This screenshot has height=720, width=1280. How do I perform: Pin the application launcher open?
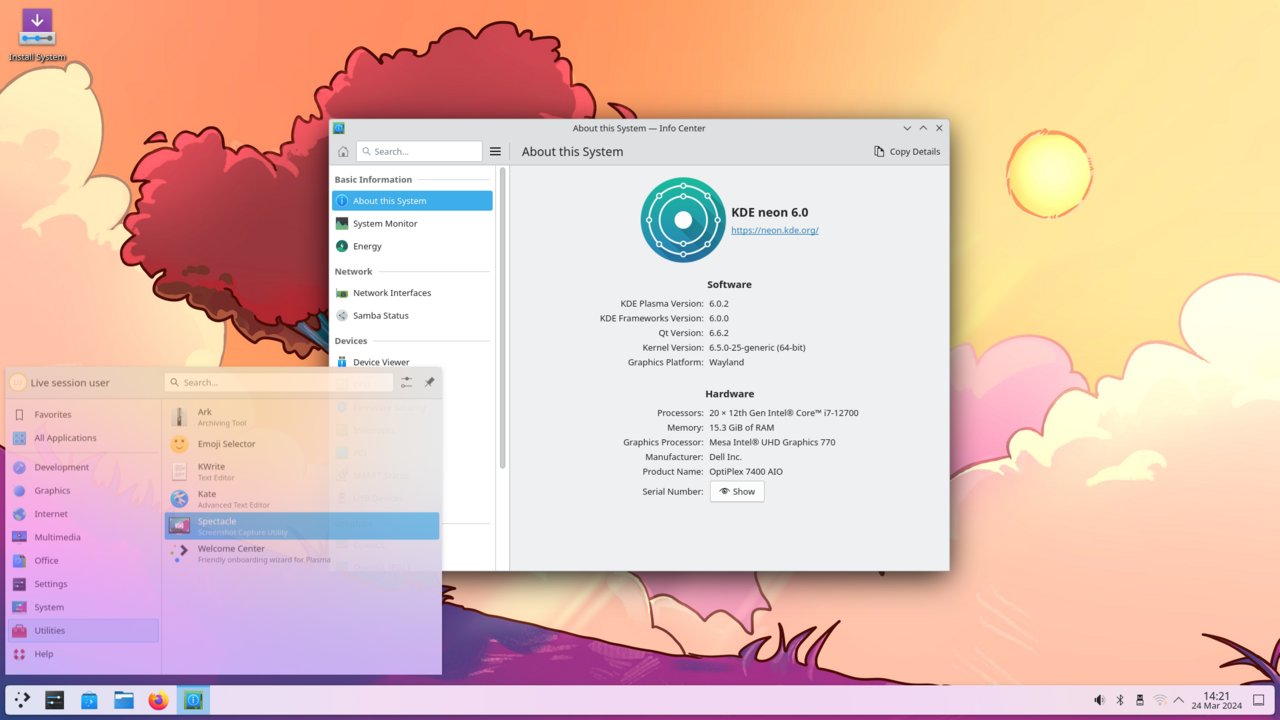(x=429, y=382)
